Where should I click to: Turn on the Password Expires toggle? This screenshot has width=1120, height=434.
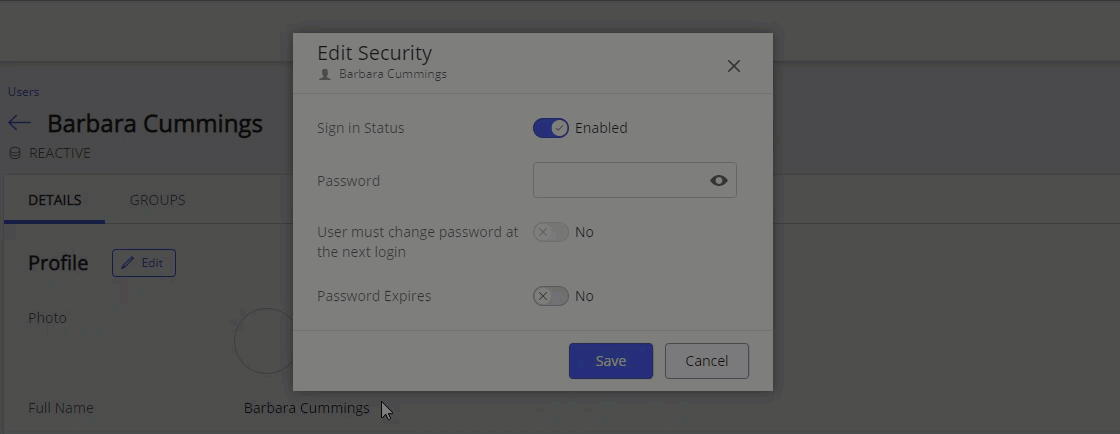[x=550, y=296]
